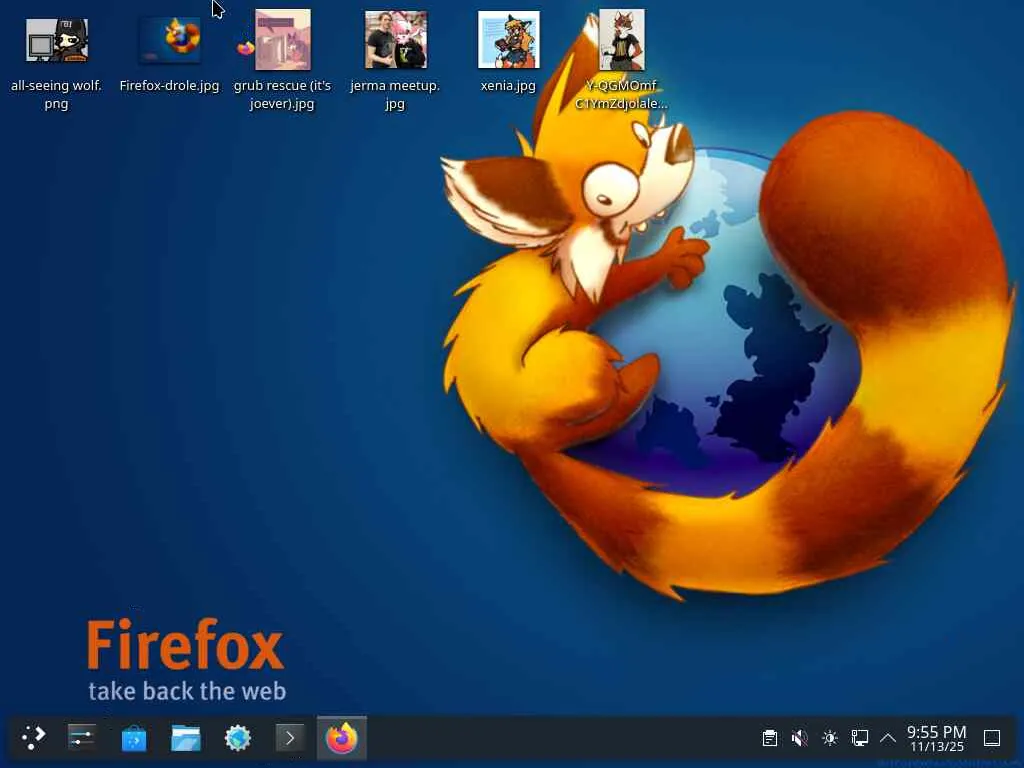Open System Settings from the taskbar
The width and height of the screenshot is (1024, 768).
[82, 738]
